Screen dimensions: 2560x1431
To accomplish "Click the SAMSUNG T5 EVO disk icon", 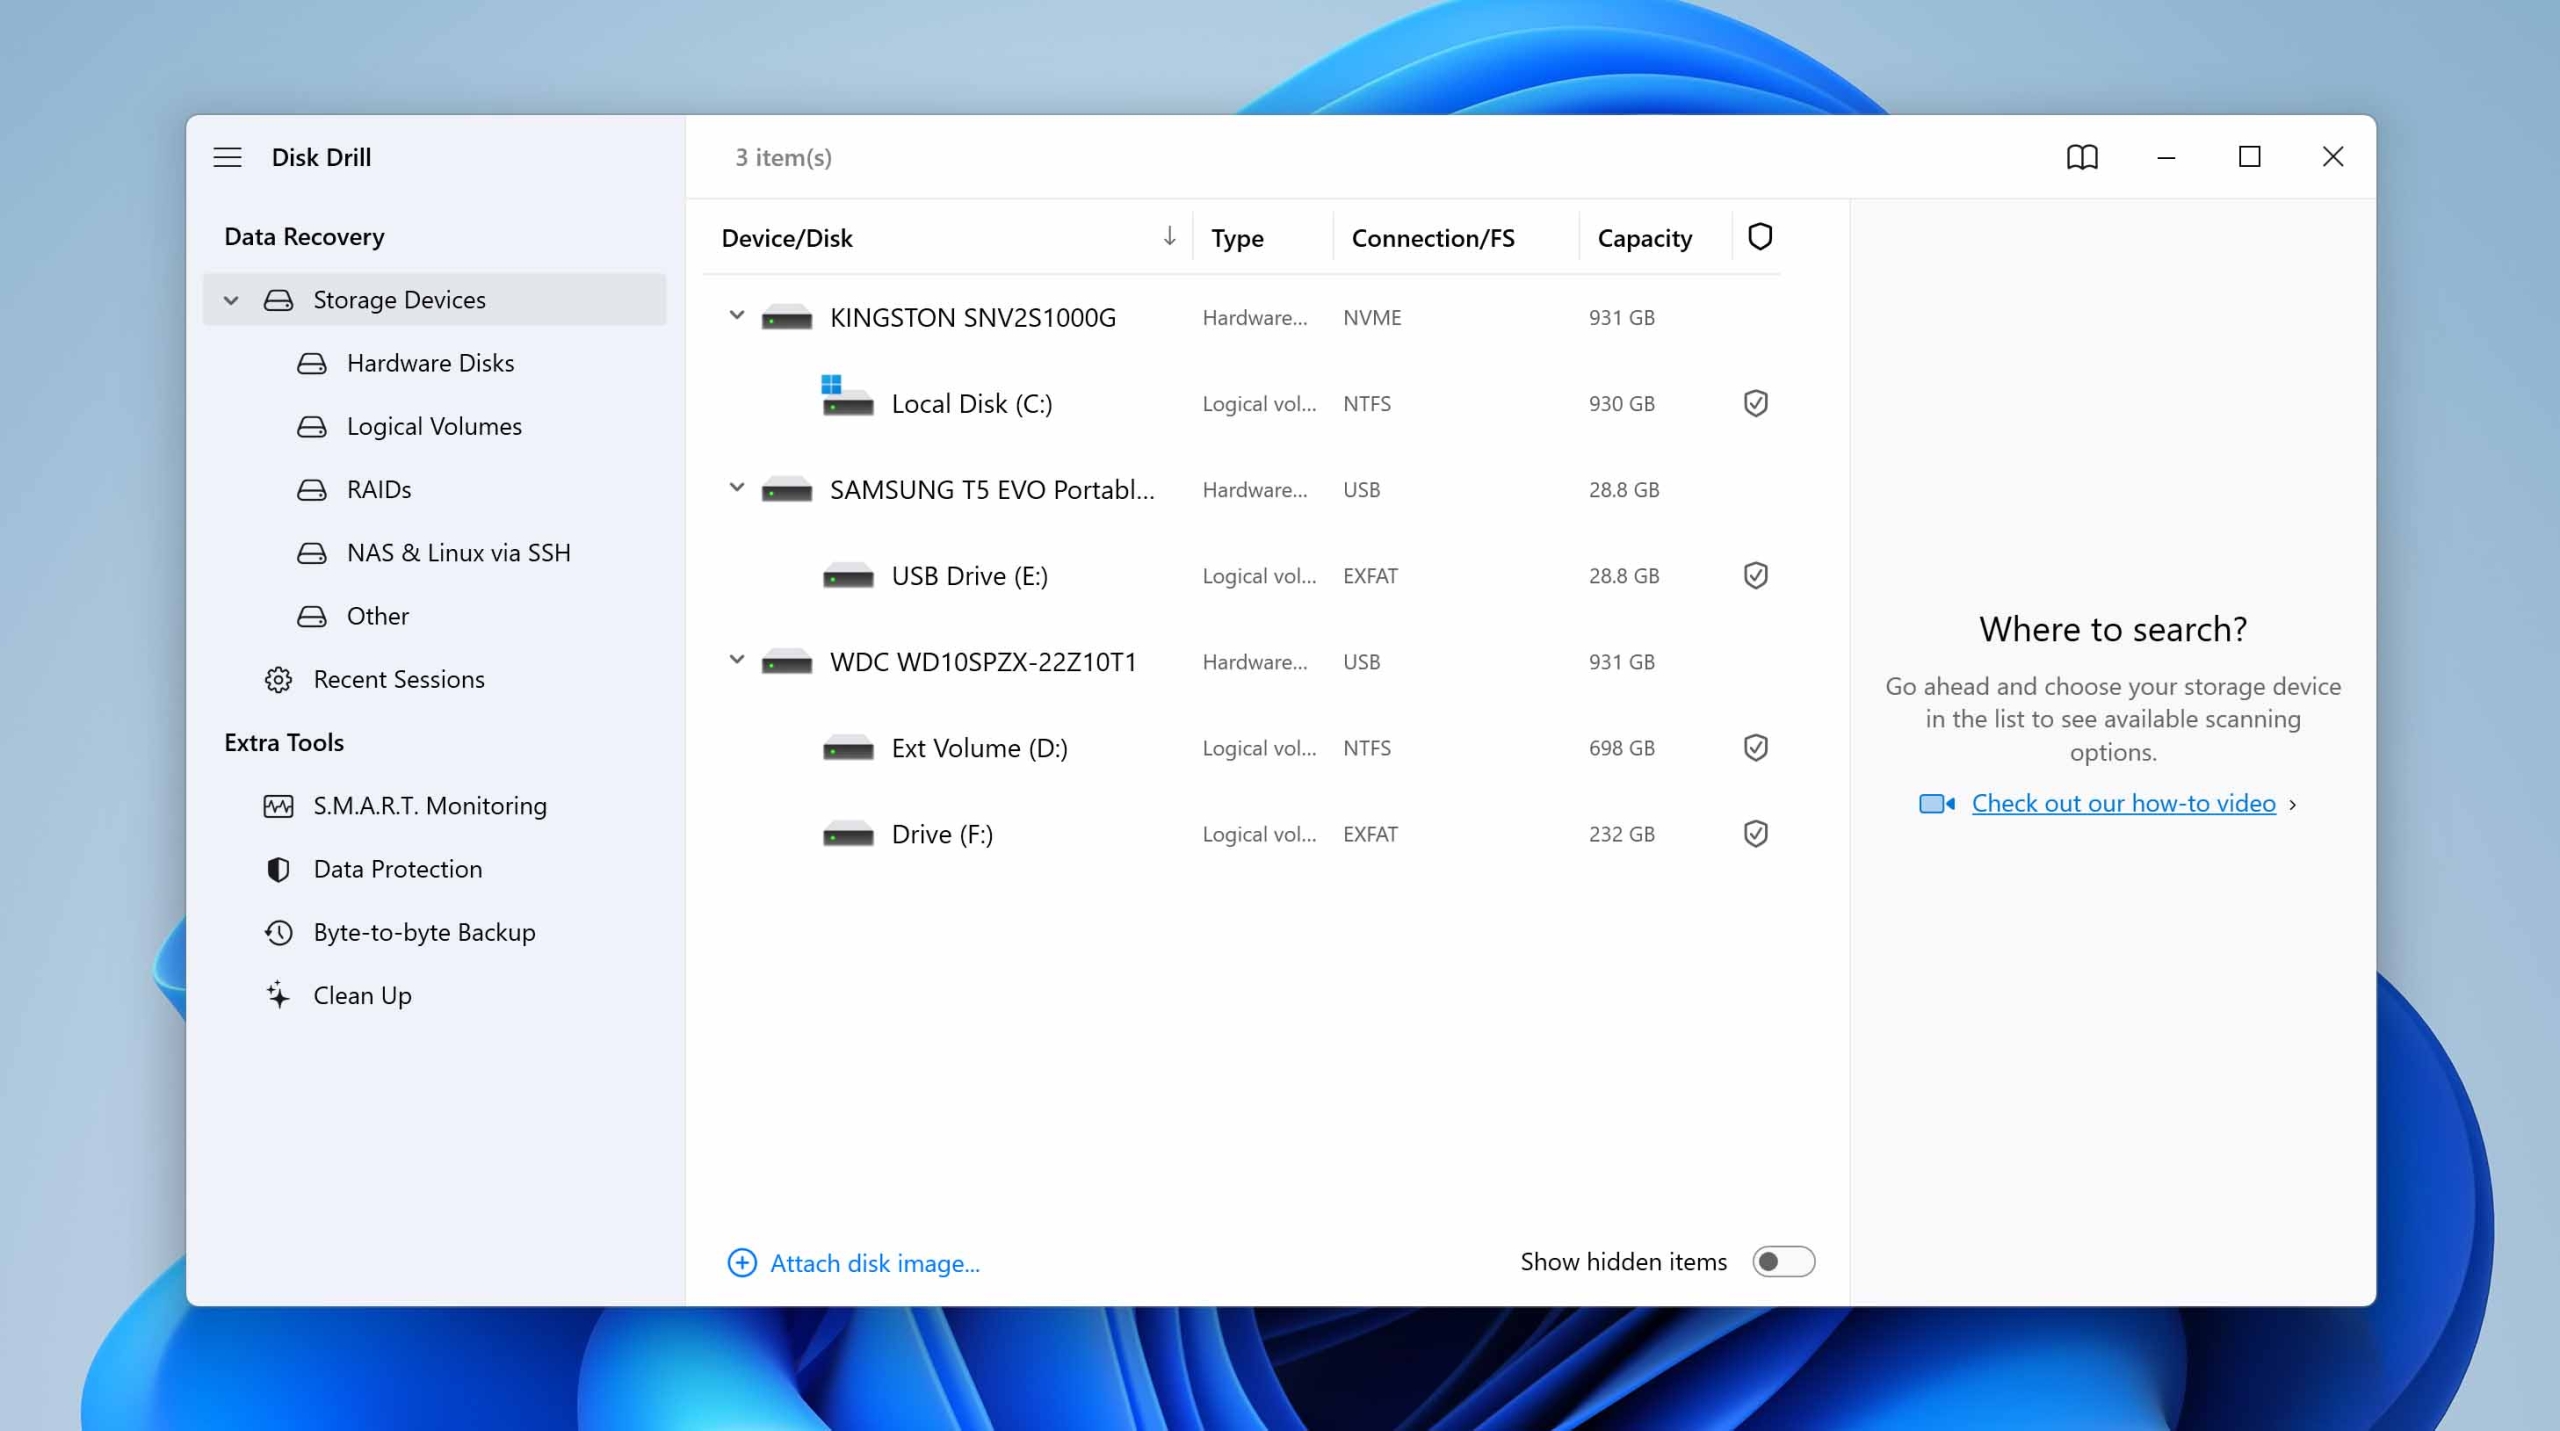I will pyautogui.click(x=787, y=490).
